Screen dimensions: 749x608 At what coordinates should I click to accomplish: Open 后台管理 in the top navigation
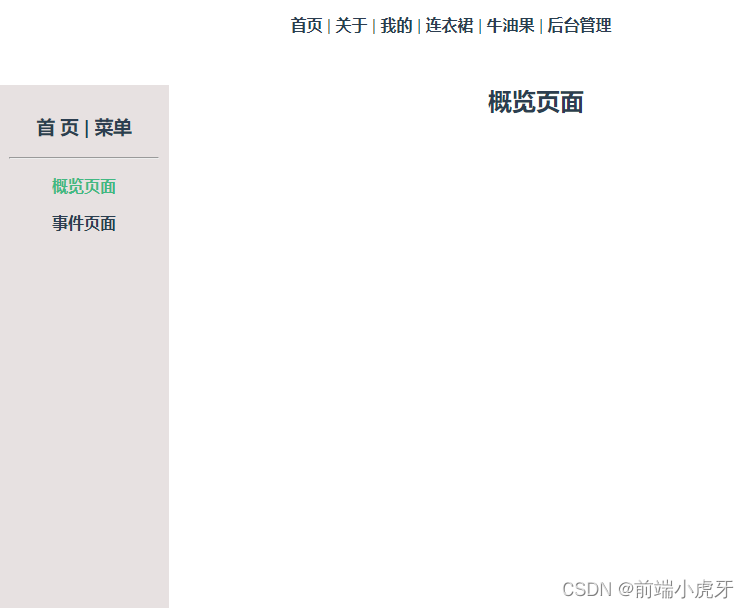coord(579,25)
